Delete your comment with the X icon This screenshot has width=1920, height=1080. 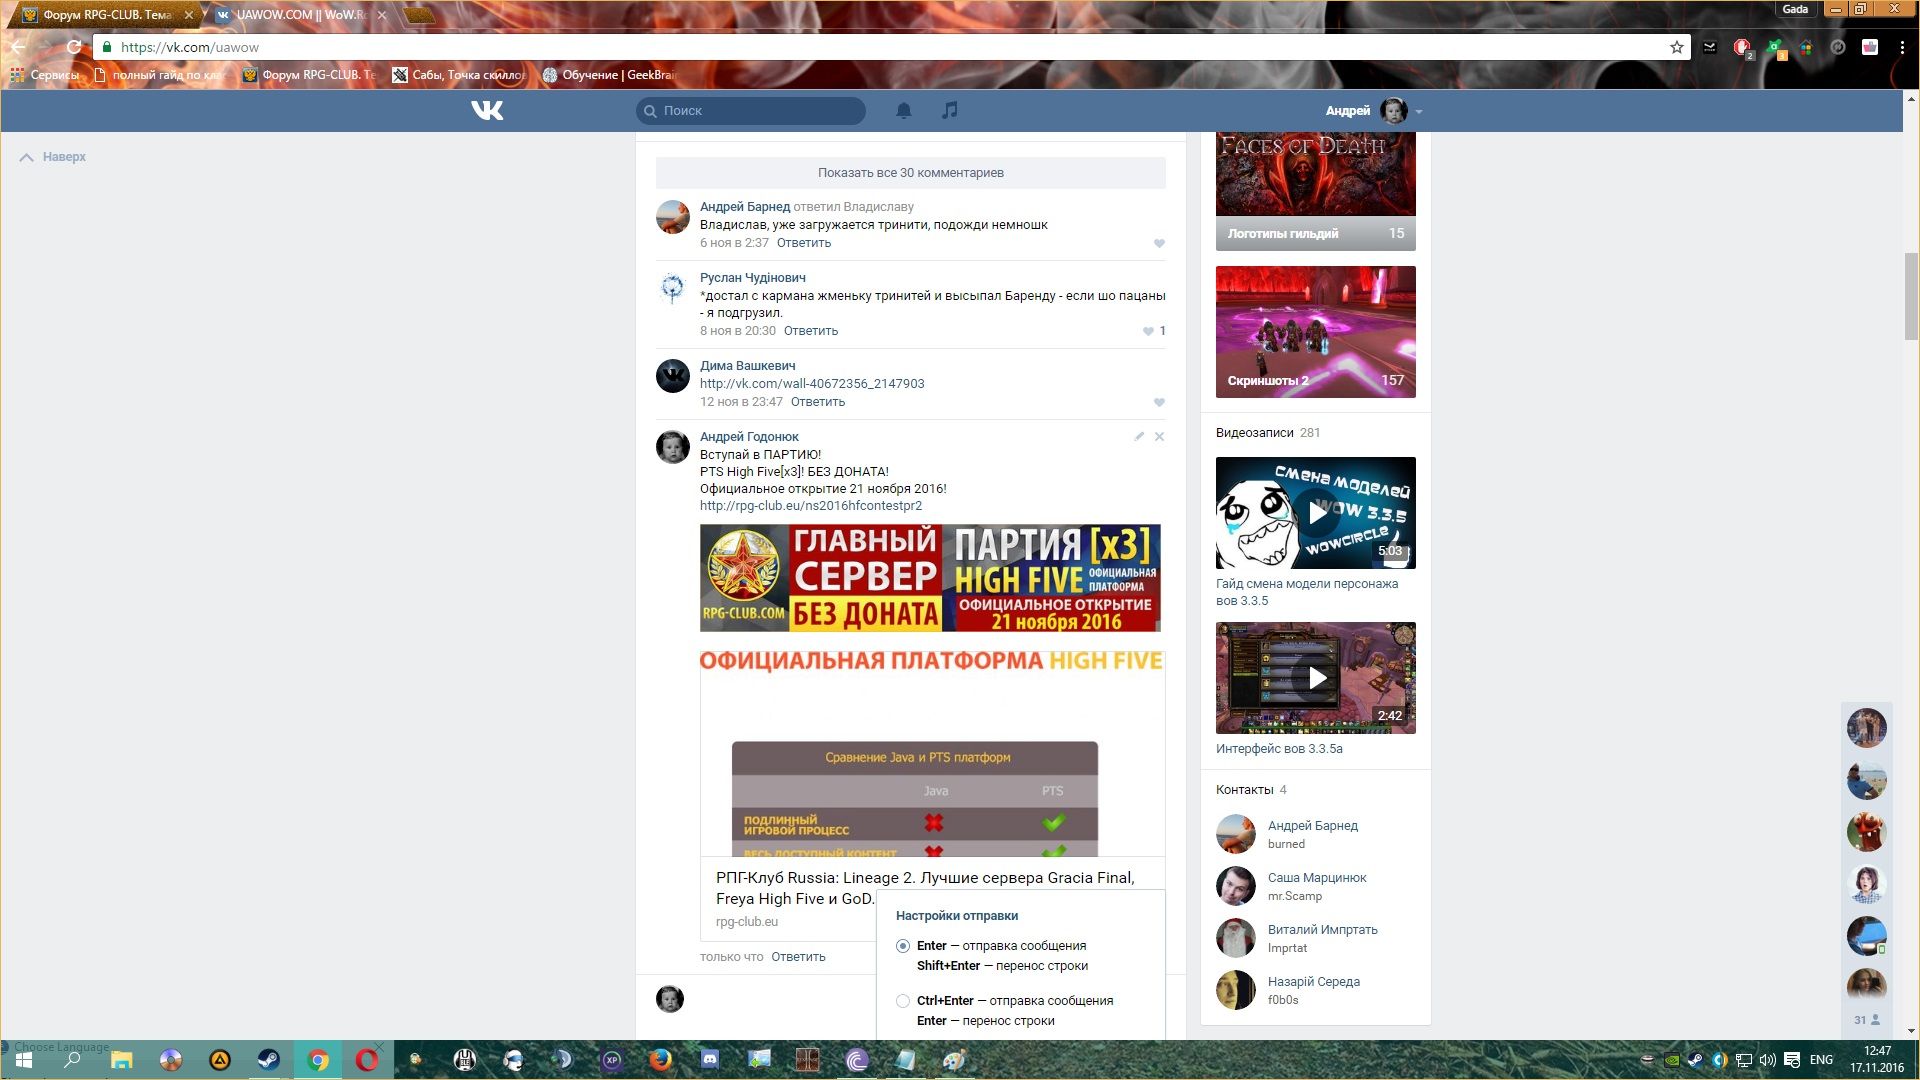1159,437
